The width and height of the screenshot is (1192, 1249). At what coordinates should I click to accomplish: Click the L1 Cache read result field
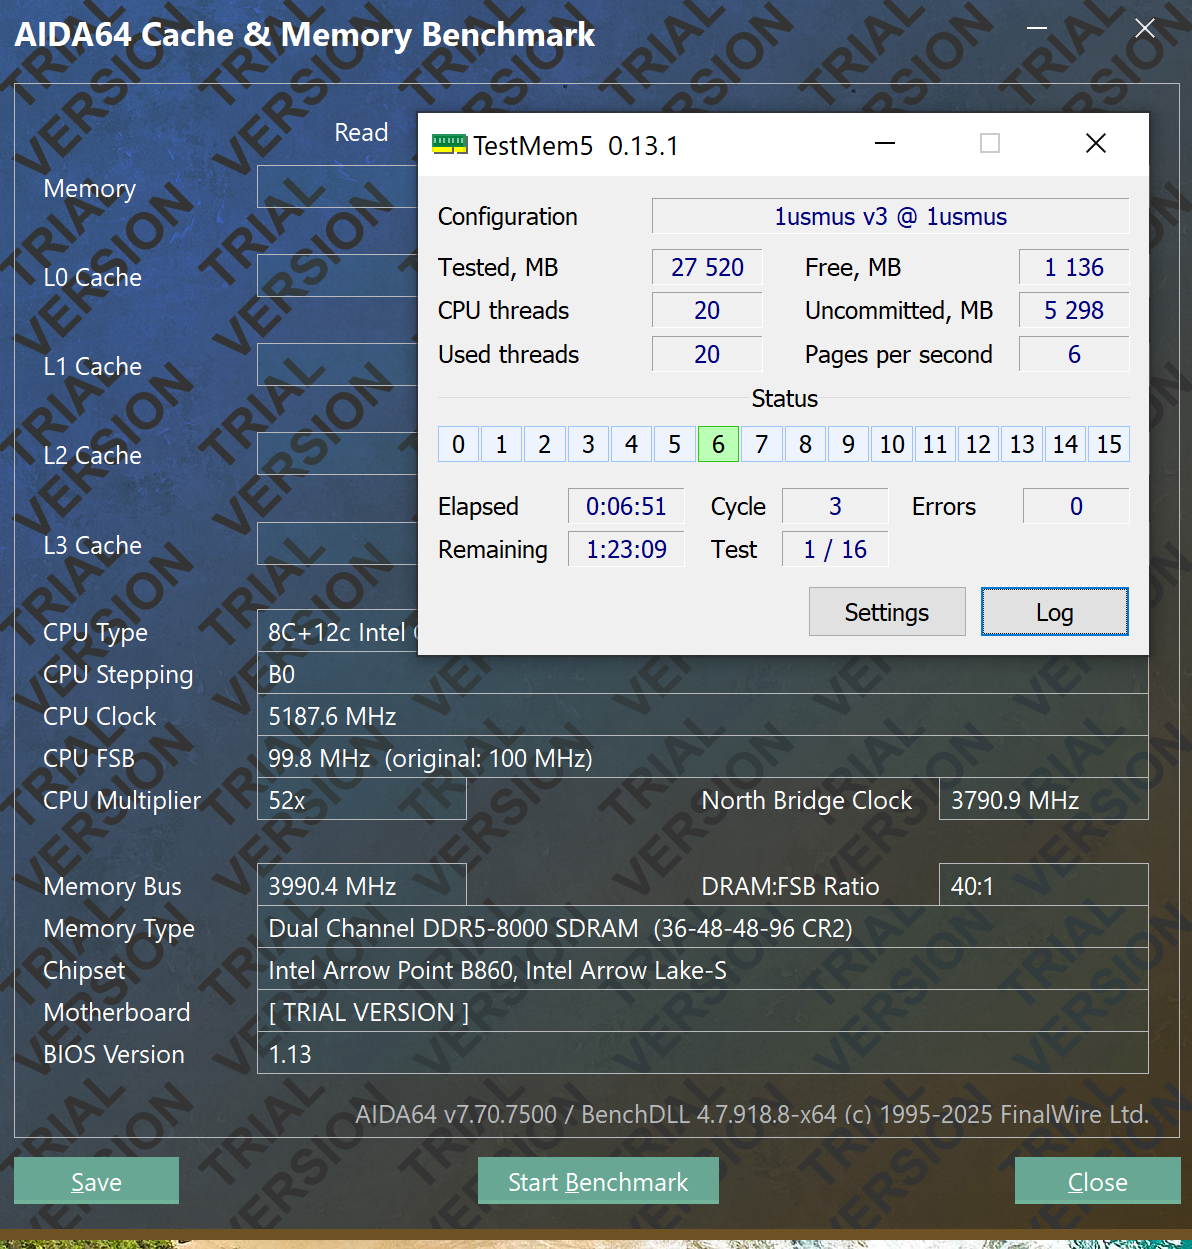click(x=337, y=365)
